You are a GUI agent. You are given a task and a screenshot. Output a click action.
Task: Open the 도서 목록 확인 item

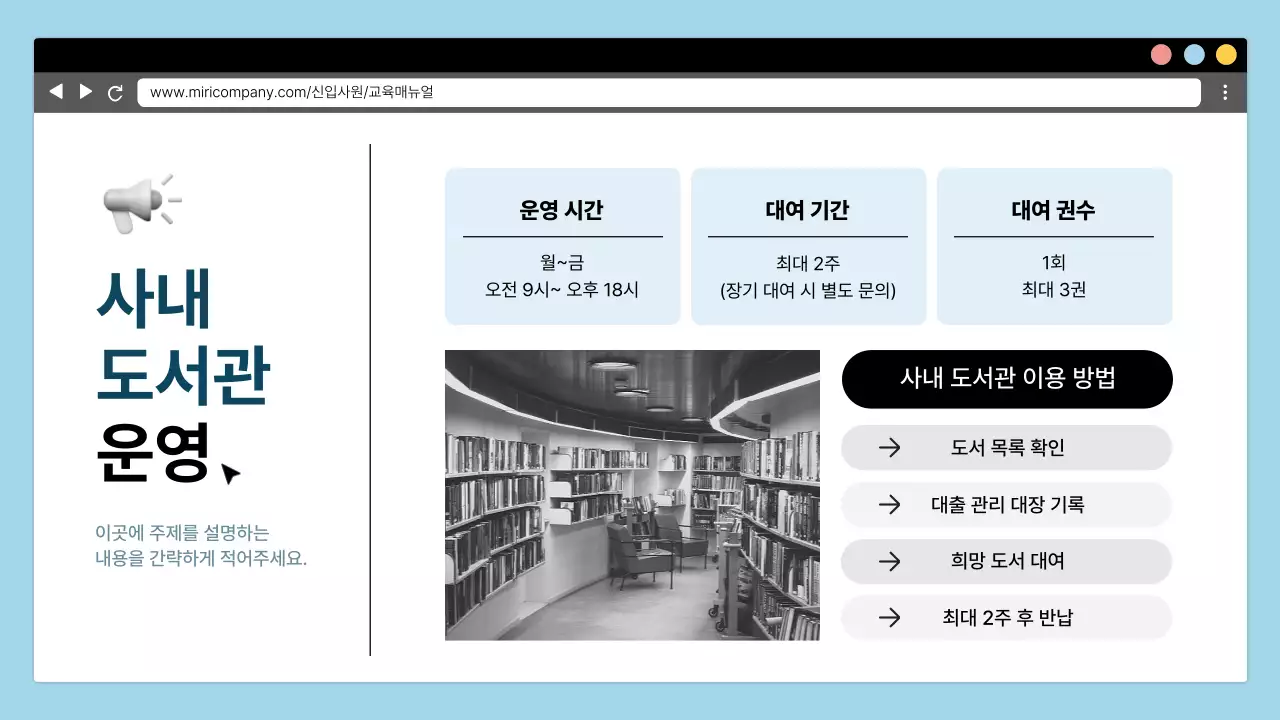[x=1007, y=448]
